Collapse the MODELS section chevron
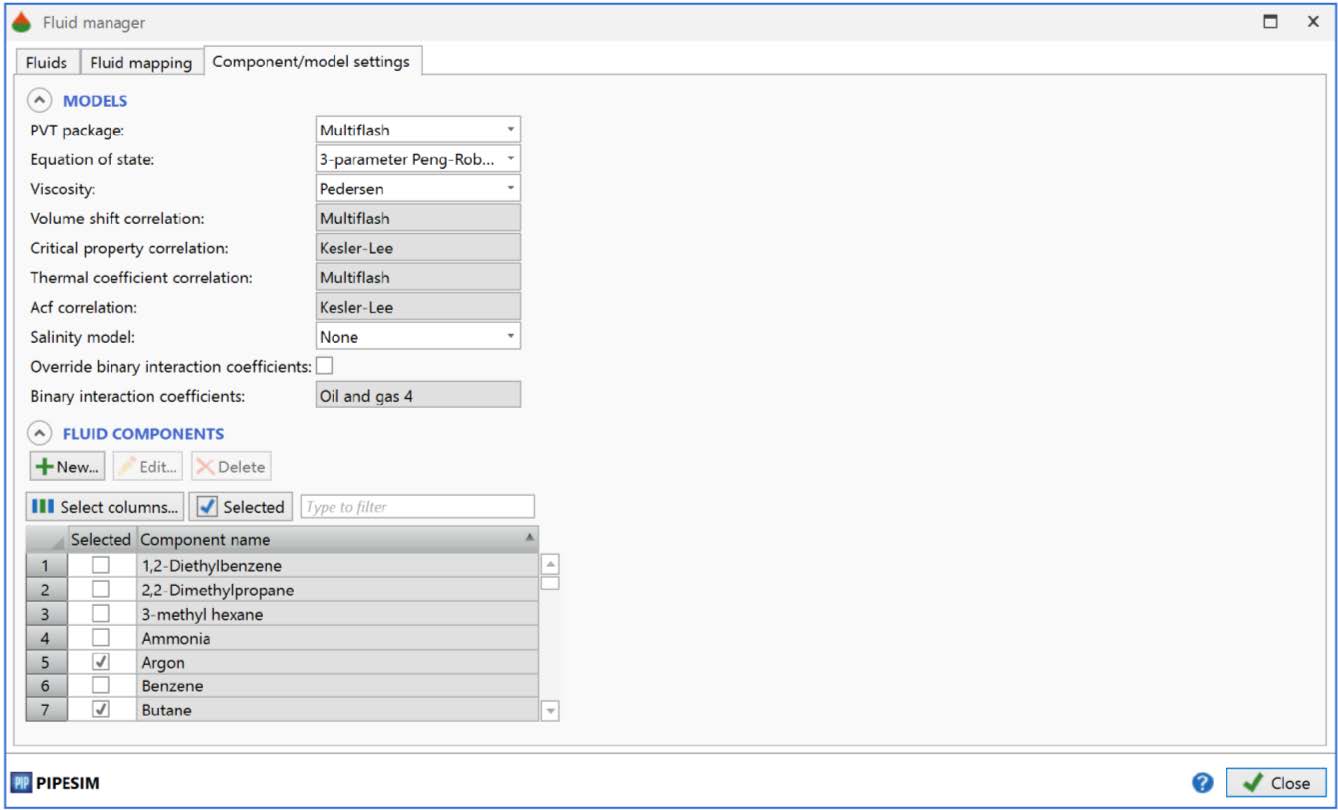The height and width of the screenshot is (810, 1338). pyautogui.click(x=39, y=101)
